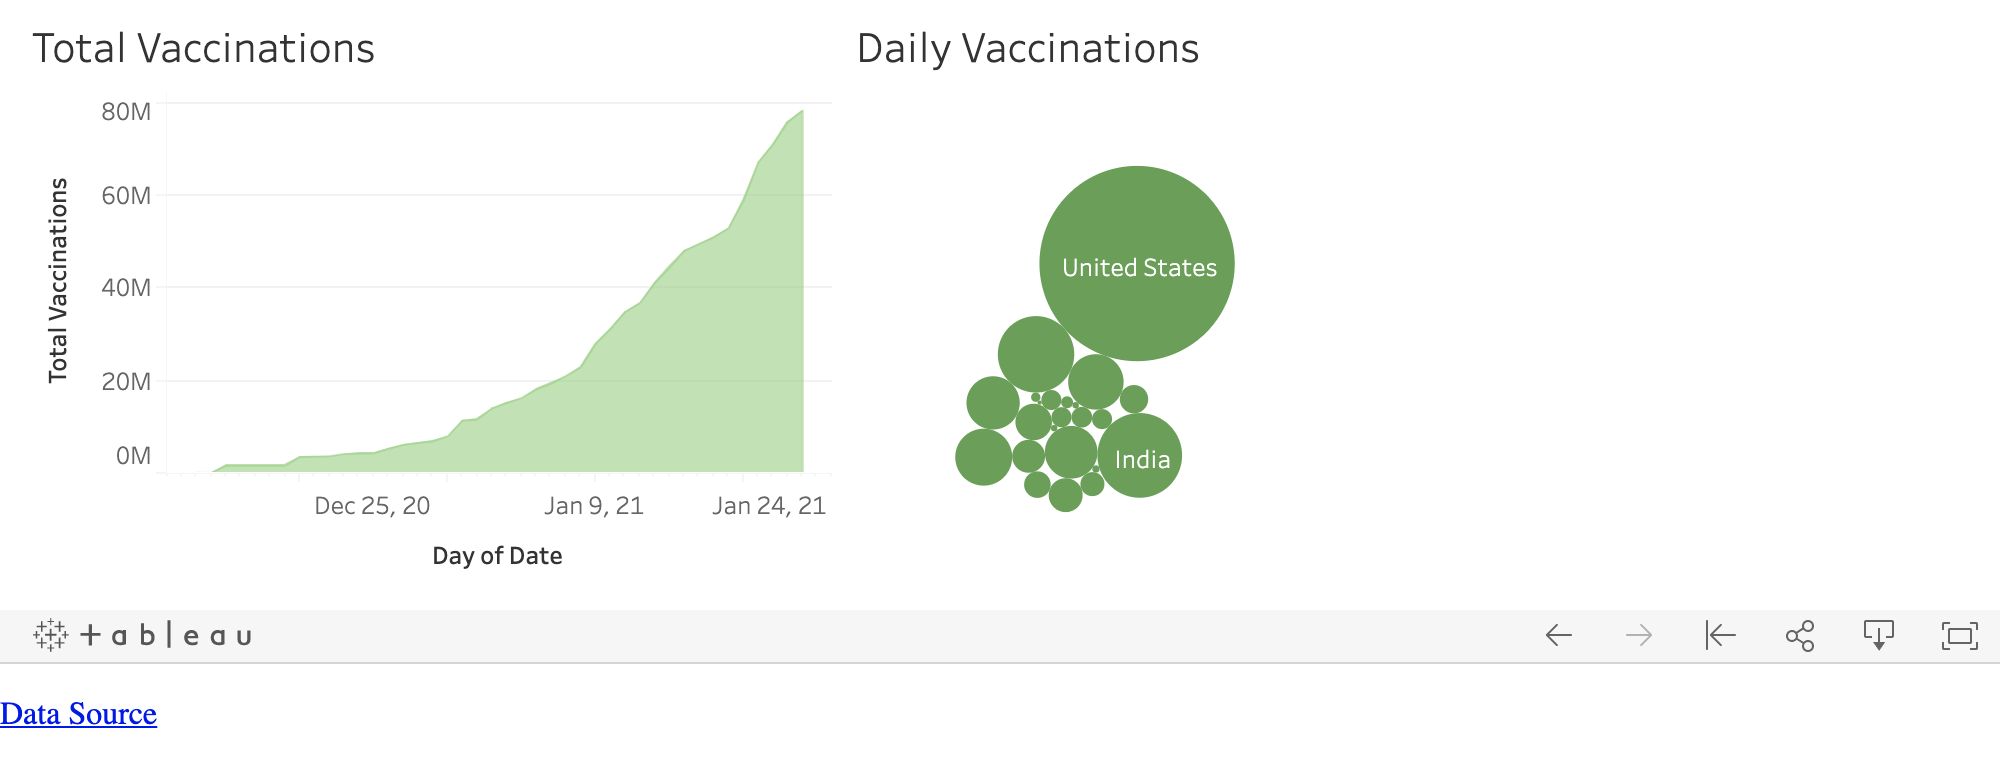Open the Data Source link
This screenshot has height=768, width=2014.
(78, 714)
